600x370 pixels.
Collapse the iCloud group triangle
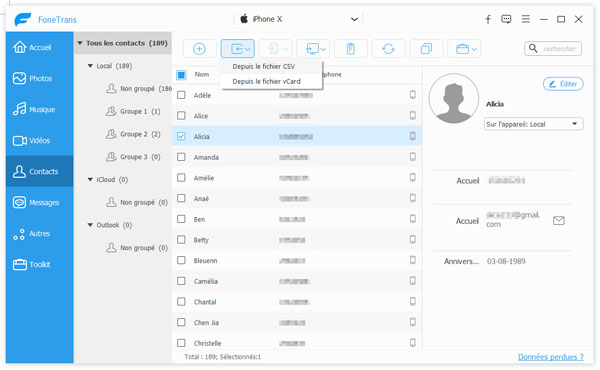click(90, 179)
